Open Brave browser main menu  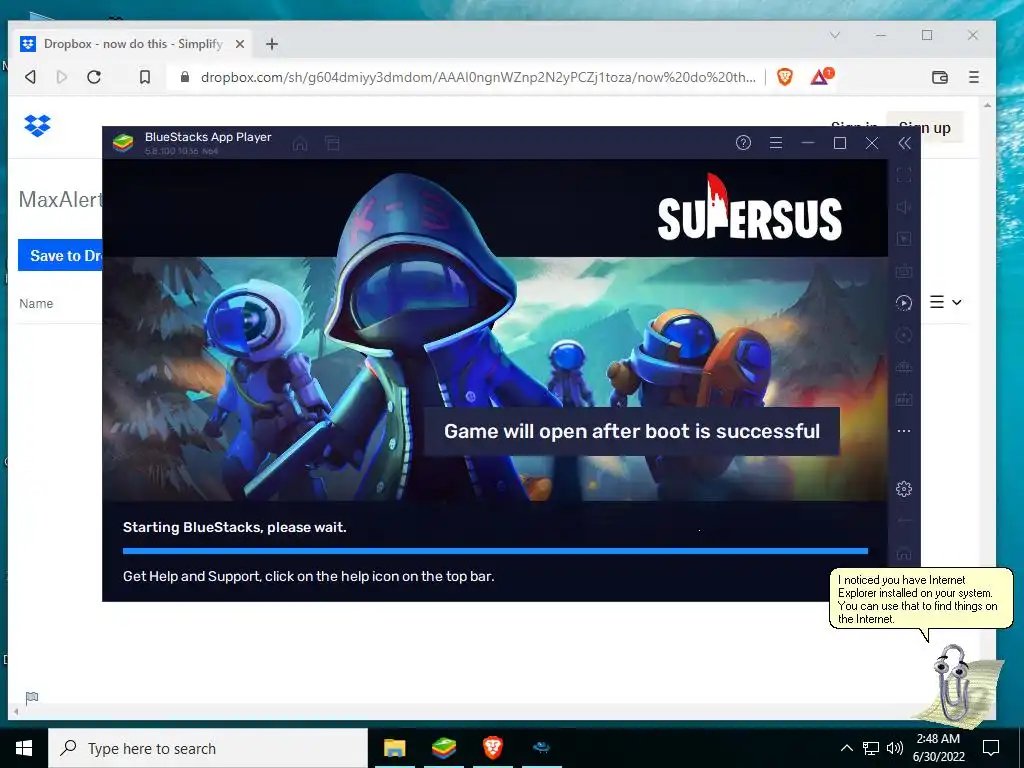(x=974, y=77)
